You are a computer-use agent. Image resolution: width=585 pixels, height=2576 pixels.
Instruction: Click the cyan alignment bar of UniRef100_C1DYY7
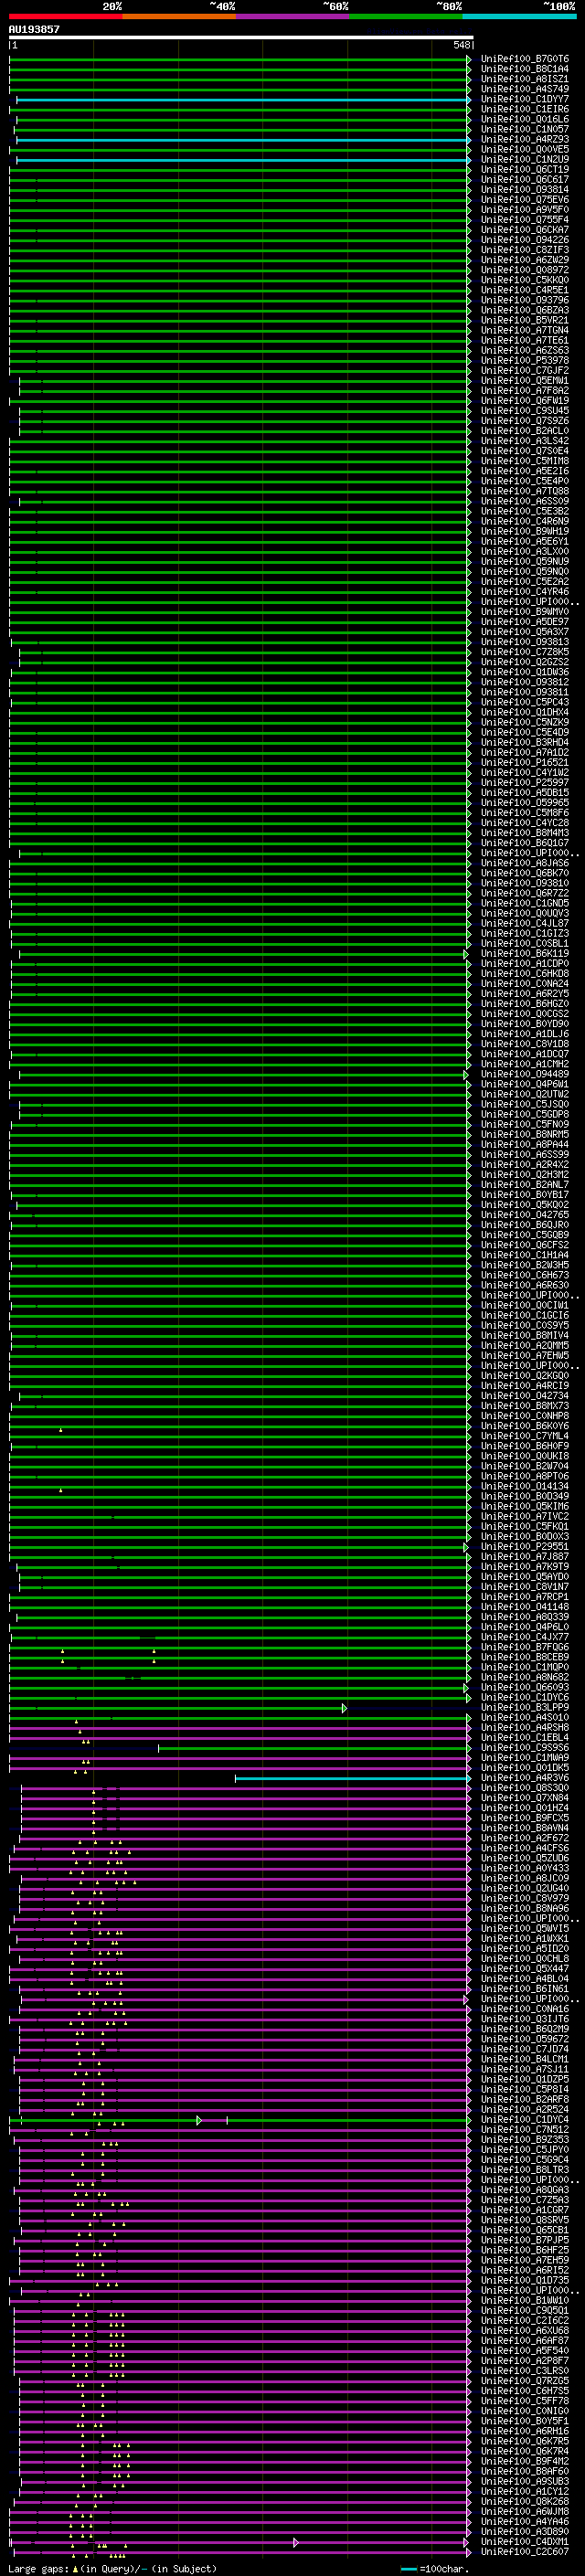[243, 99]
